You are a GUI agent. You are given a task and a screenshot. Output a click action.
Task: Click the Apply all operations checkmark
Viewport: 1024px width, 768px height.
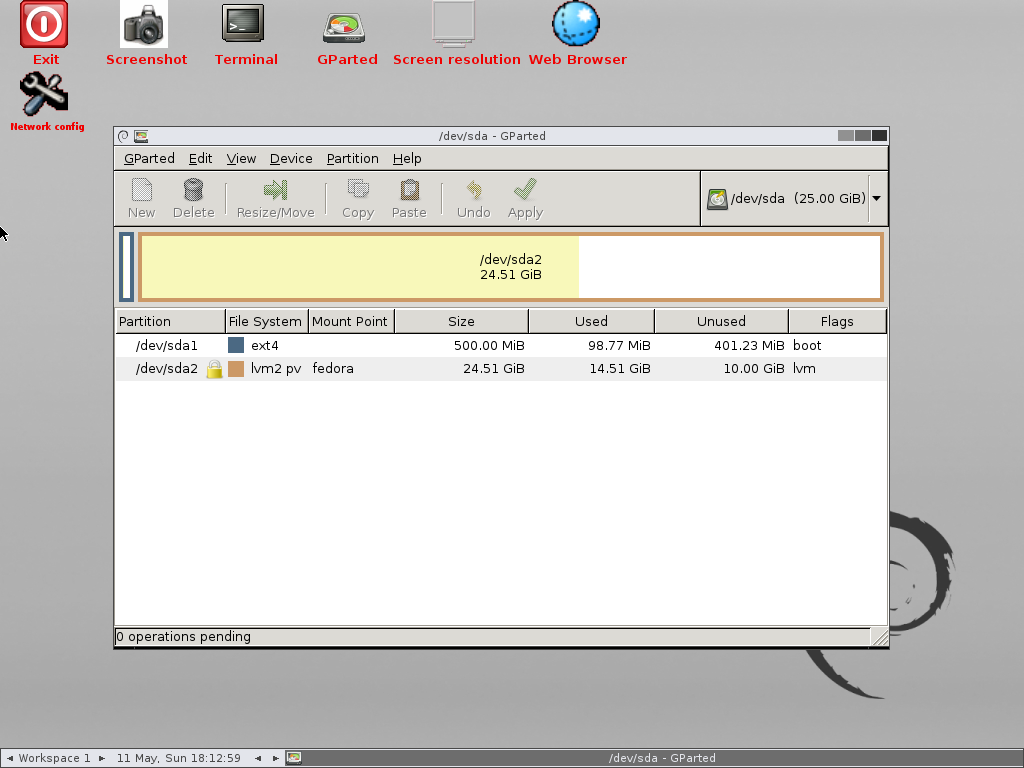click(525, 190)
